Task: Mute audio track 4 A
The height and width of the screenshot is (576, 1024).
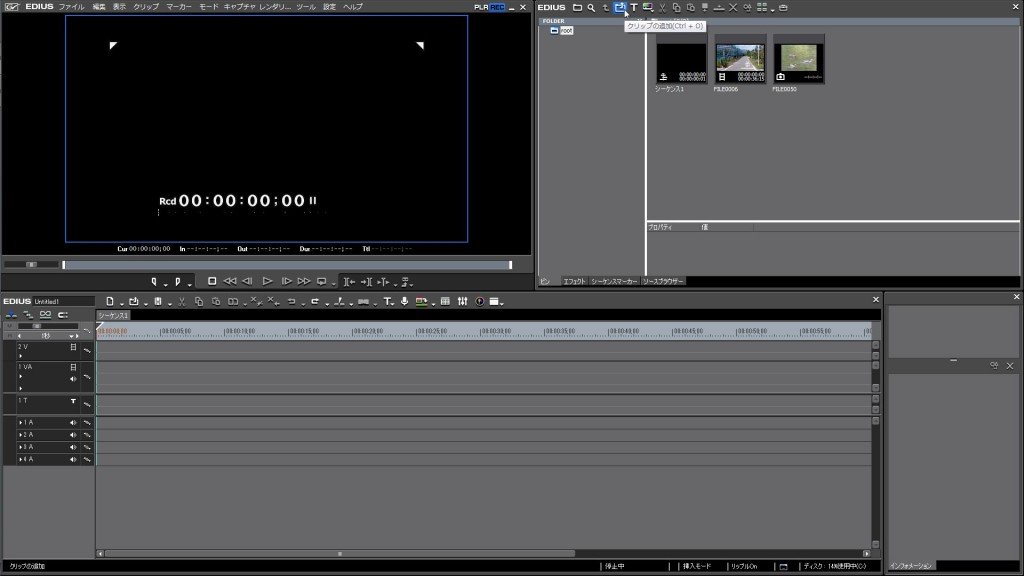Action: click(x=73, y=460)
